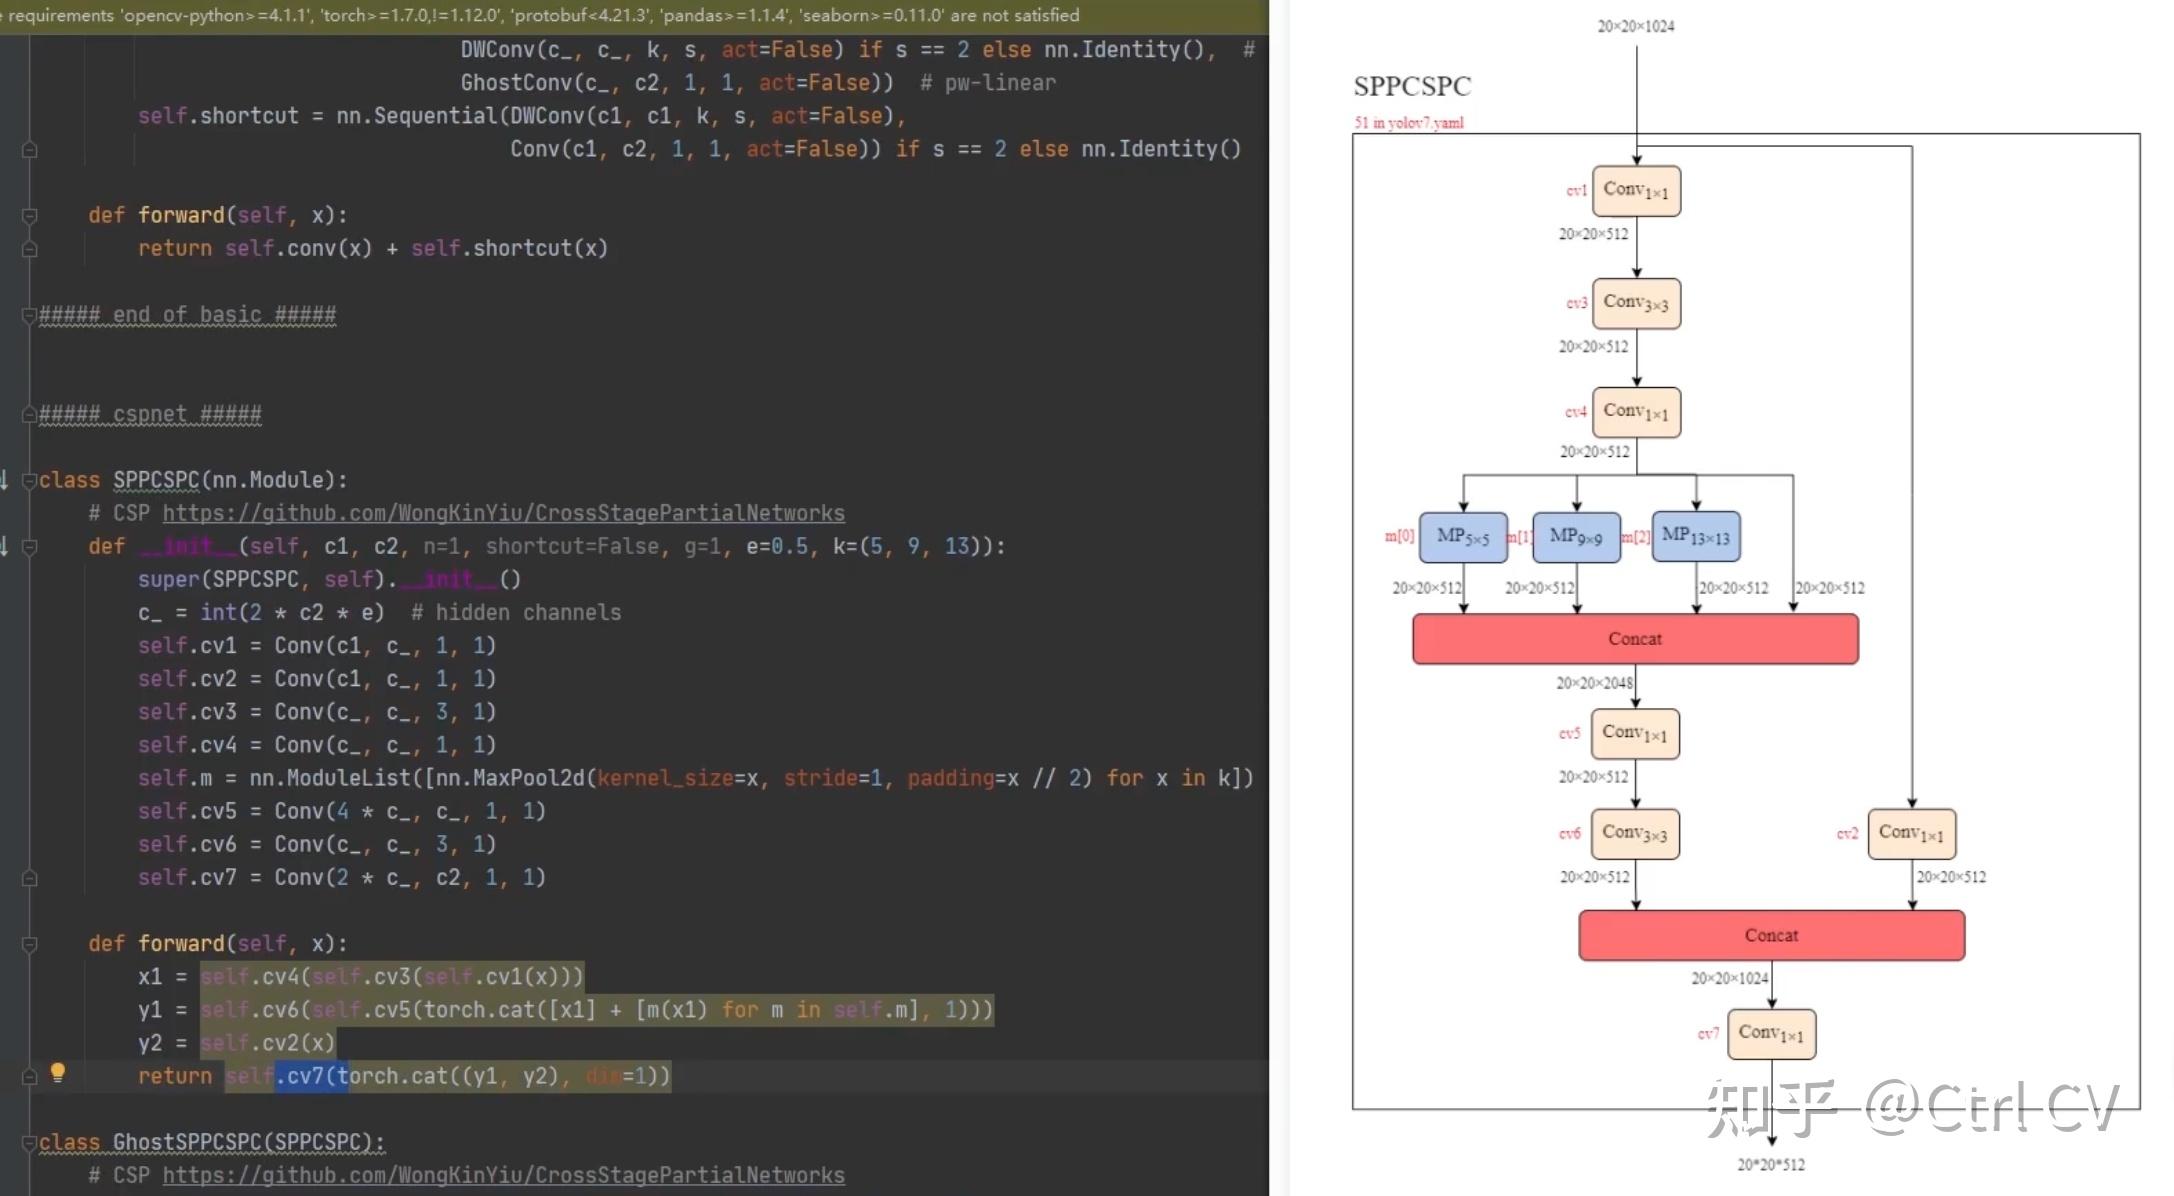Open the CrossStagePartialNetworks GitHub link under SPPCSPC

[x=503, y=513]
